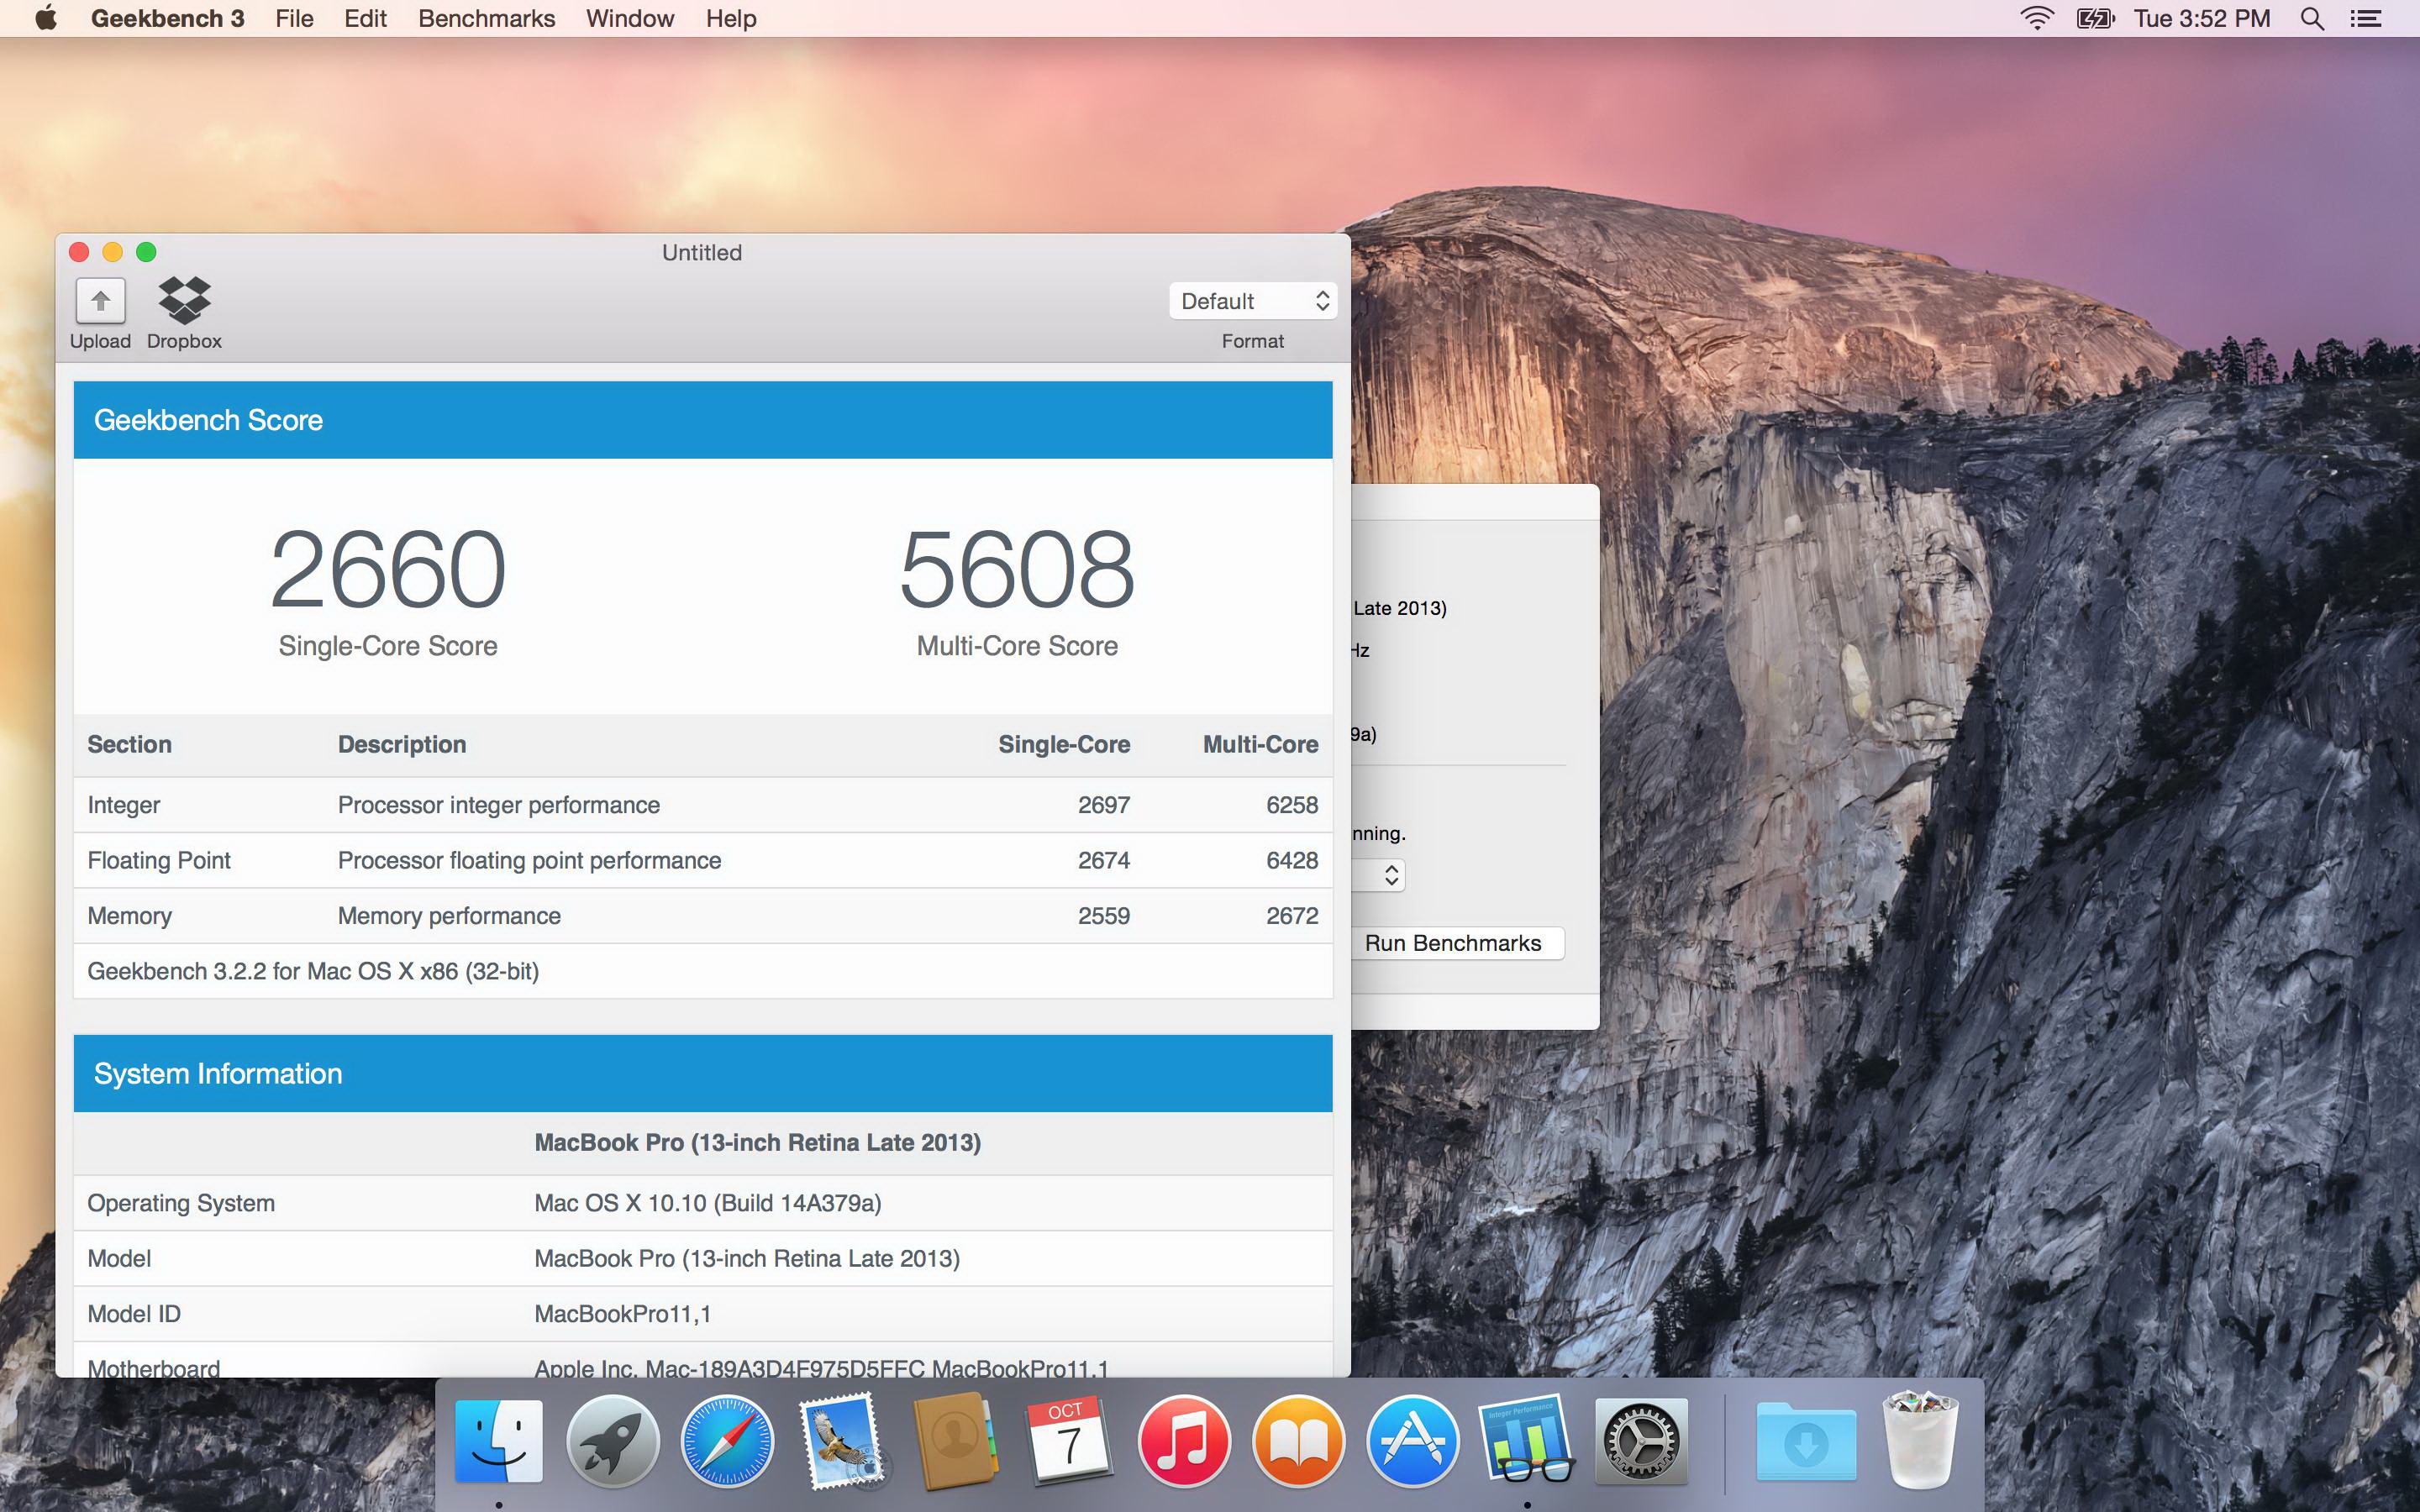Screen dimensions: 2420x1512
Task: Open Notification Center menu bar icon
Action: [x=2365, y=19]
